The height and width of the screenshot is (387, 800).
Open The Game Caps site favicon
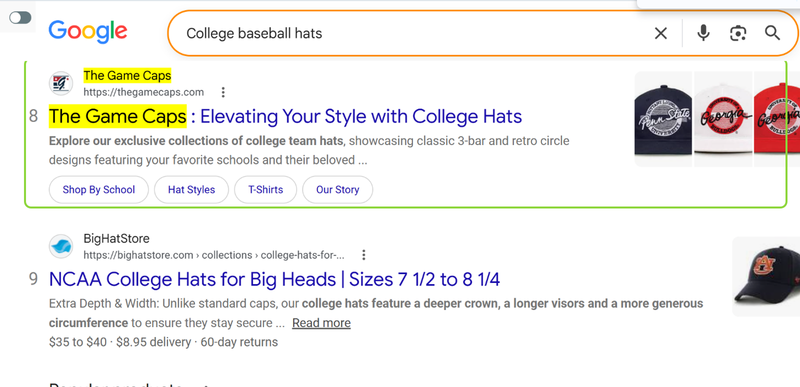tap(61, 84)
